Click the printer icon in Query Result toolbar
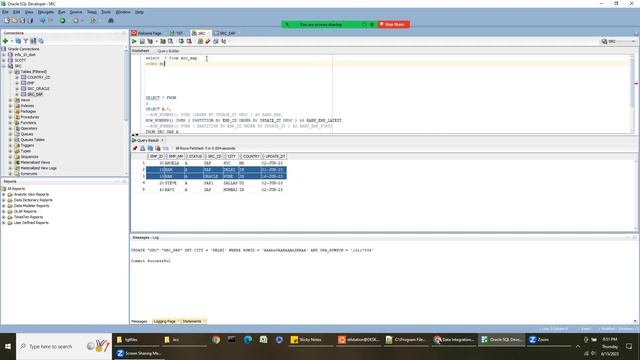Image resolution: width=640 pixels, height=360 pixels. (x=142, y=148)
